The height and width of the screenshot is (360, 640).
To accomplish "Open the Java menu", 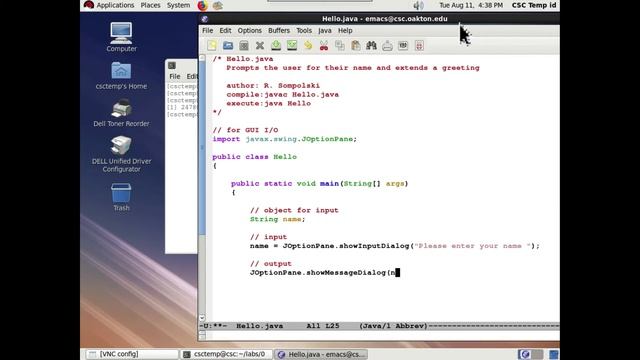I will tap(324, 31).
